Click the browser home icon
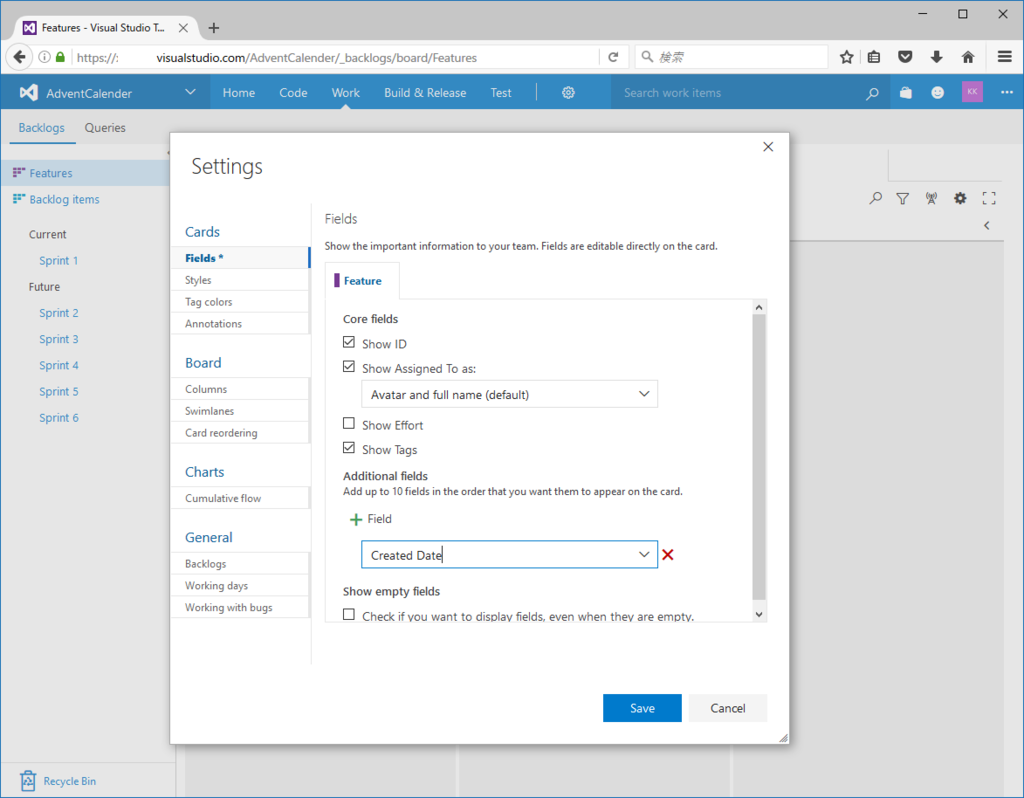This screenshot has width=1024, height=798. tap(968, 57)
